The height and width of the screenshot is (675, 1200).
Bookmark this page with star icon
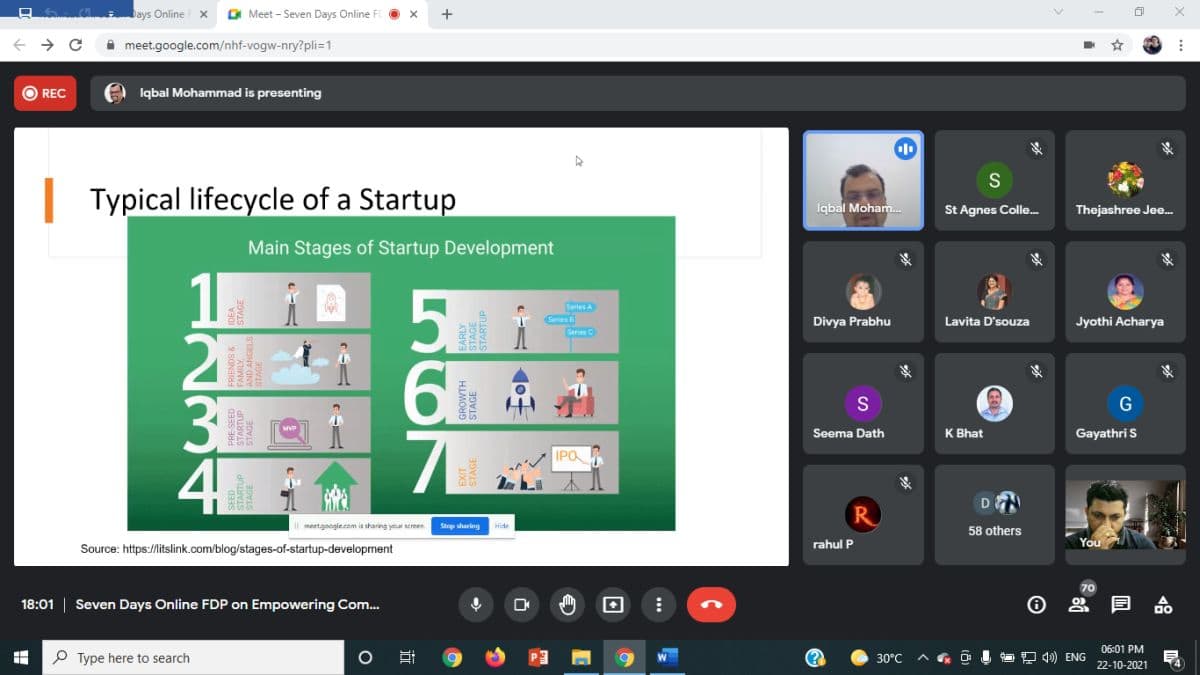[1117, 45]
